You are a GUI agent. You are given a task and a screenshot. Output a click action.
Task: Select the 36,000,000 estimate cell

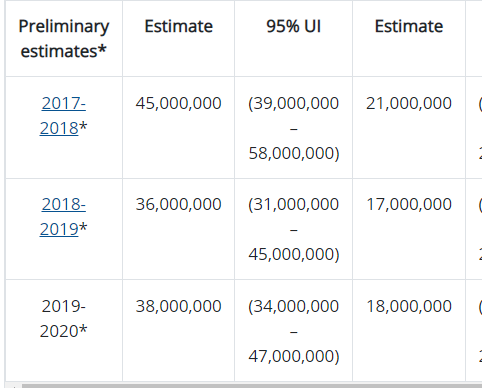click(178, 204)
